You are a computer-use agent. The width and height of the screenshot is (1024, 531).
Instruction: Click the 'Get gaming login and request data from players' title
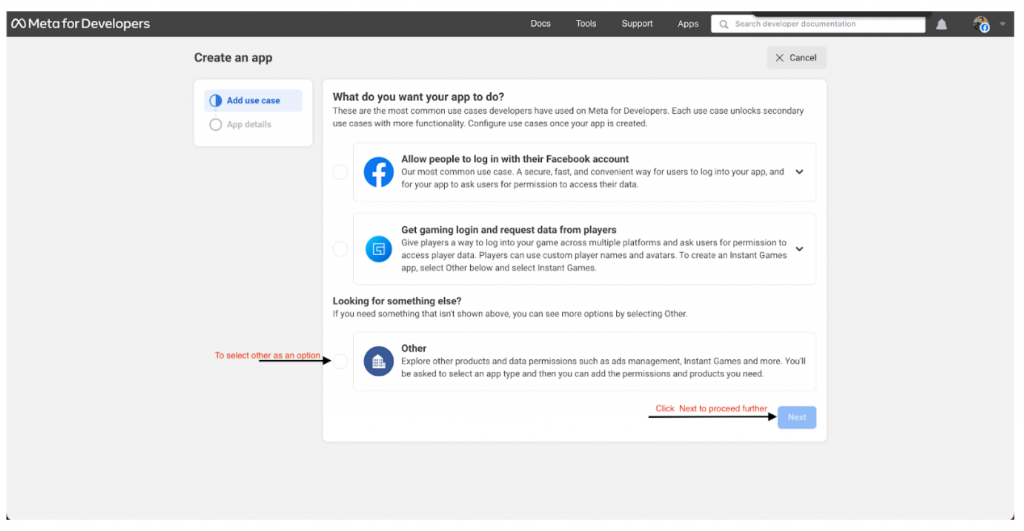click(x=509, y=230)
